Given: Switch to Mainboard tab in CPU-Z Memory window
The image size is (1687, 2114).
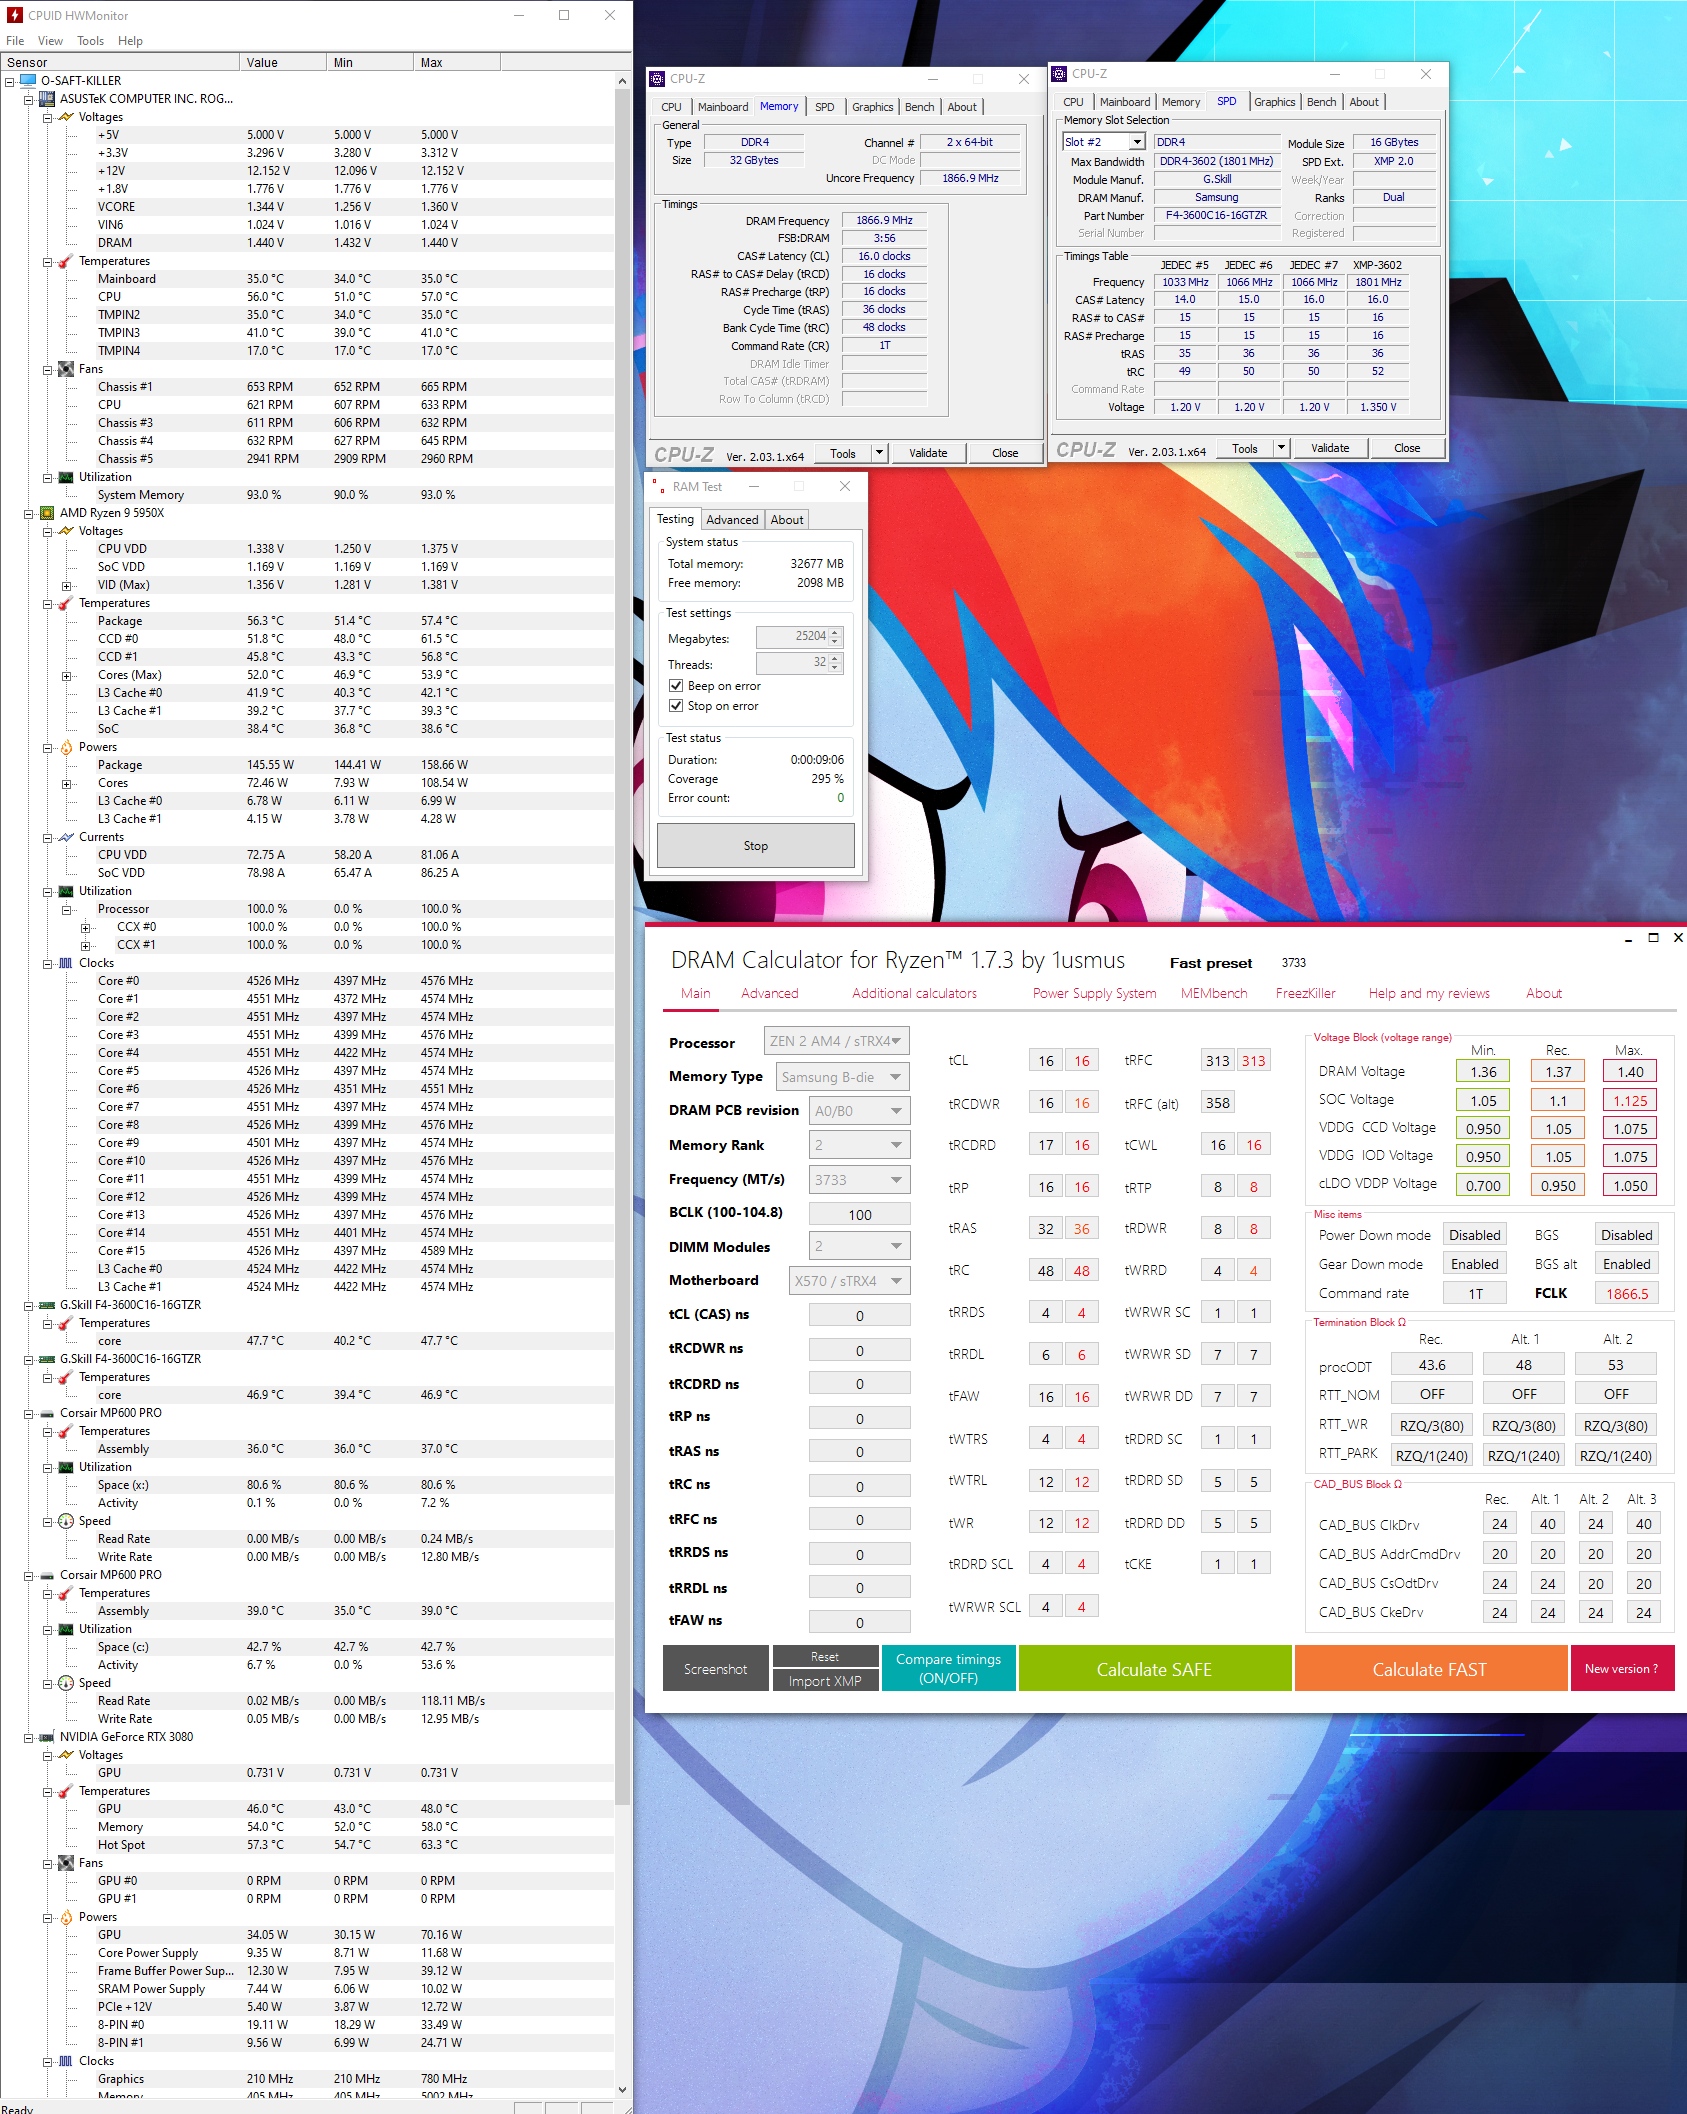Looking at the screenshot, I should (723, 107).
